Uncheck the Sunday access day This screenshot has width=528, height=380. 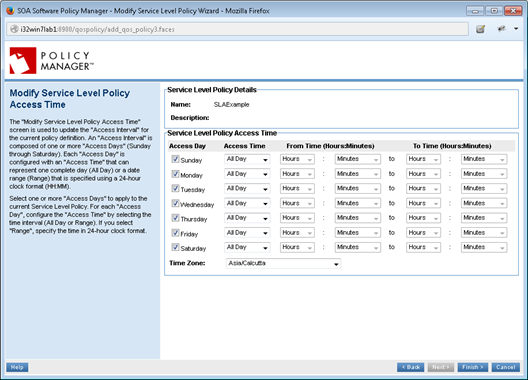click(x=175, y=159)
